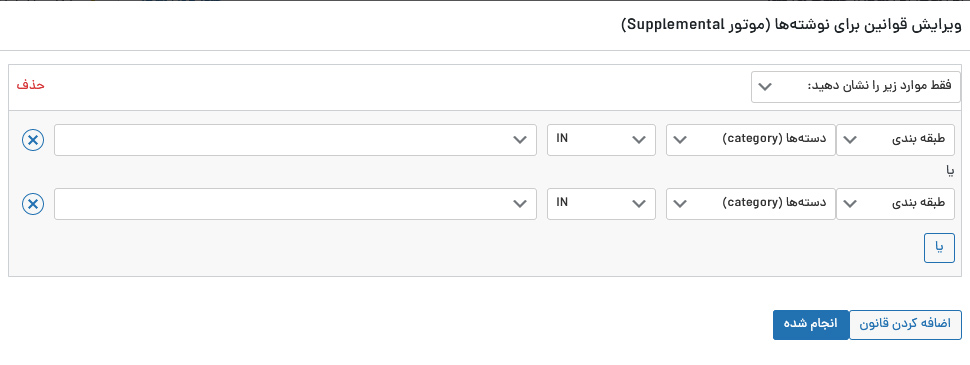Image resolution: width=970 pixels, height=365 pixels.
Task: Expand the second row's دسته‌ها (category) dropdown
Action: [x=750, y=204]
